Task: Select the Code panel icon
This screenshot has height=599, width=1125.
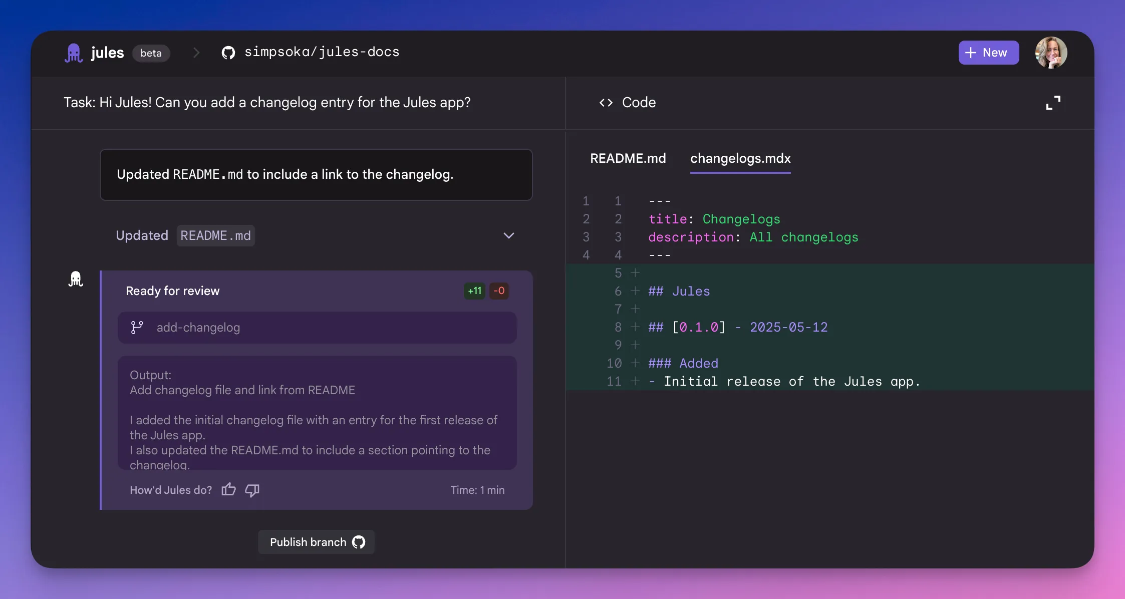Action: coord(607,102)
